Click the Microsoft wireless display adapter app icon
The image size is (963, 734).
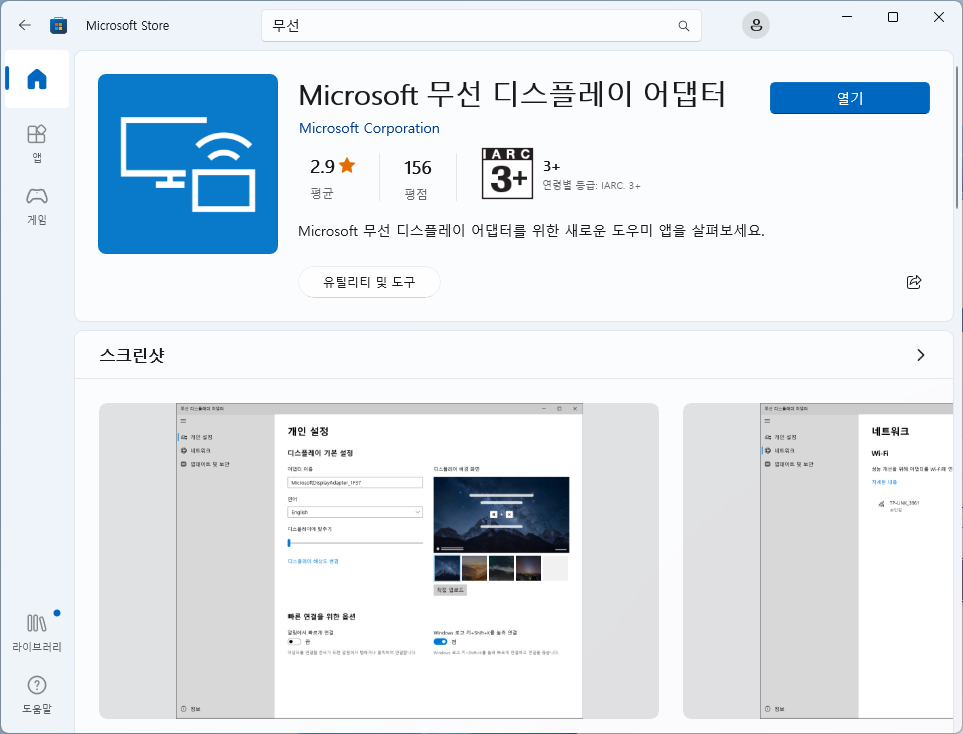(188, 164)
